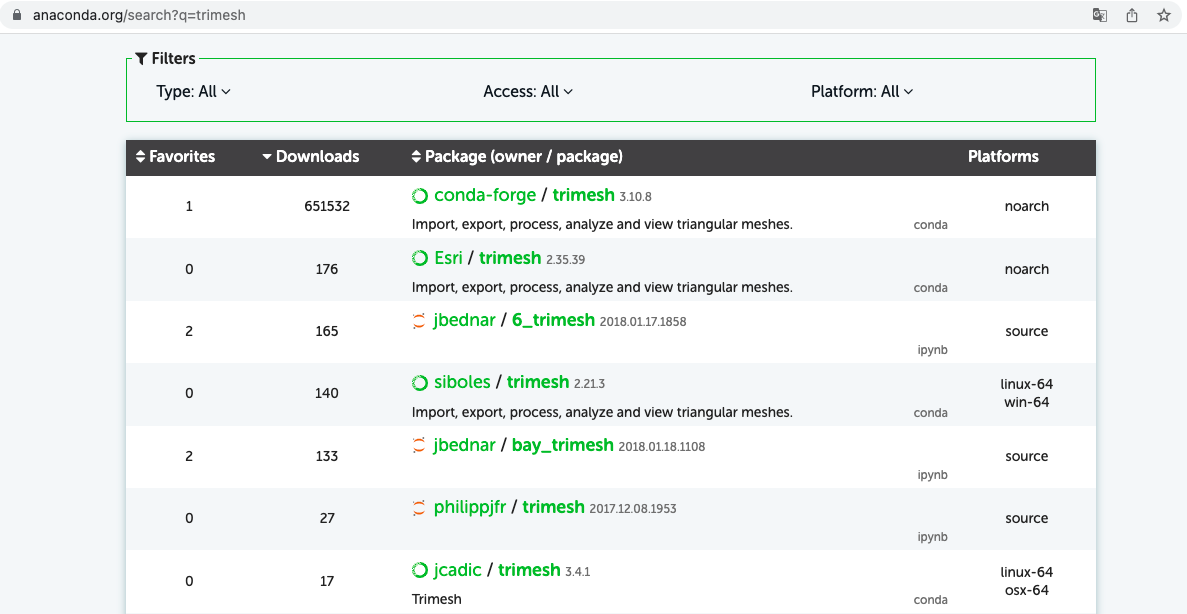Click the bookmark star in the address bar
This screenshot has height=614, width=1187.
pyautogui.click(x=1163, y=15)
